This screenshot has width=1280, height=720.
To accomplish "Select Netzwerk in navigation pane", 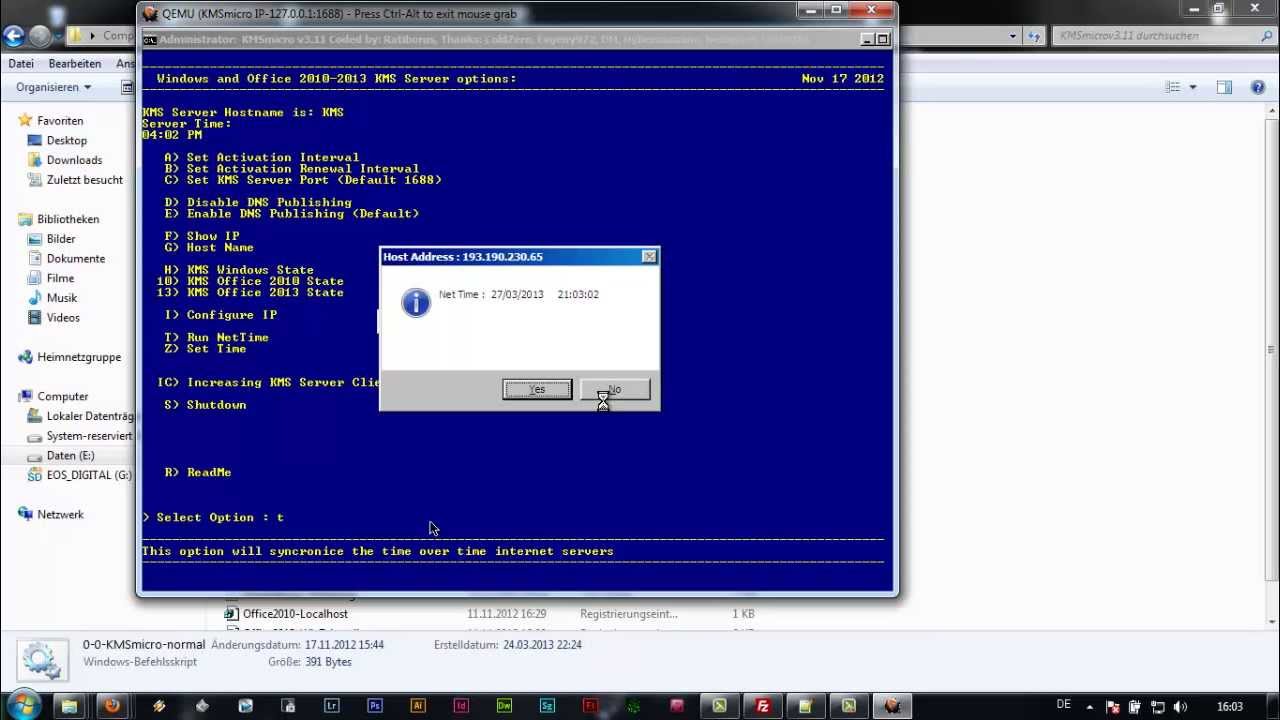I will pos(60,515).
